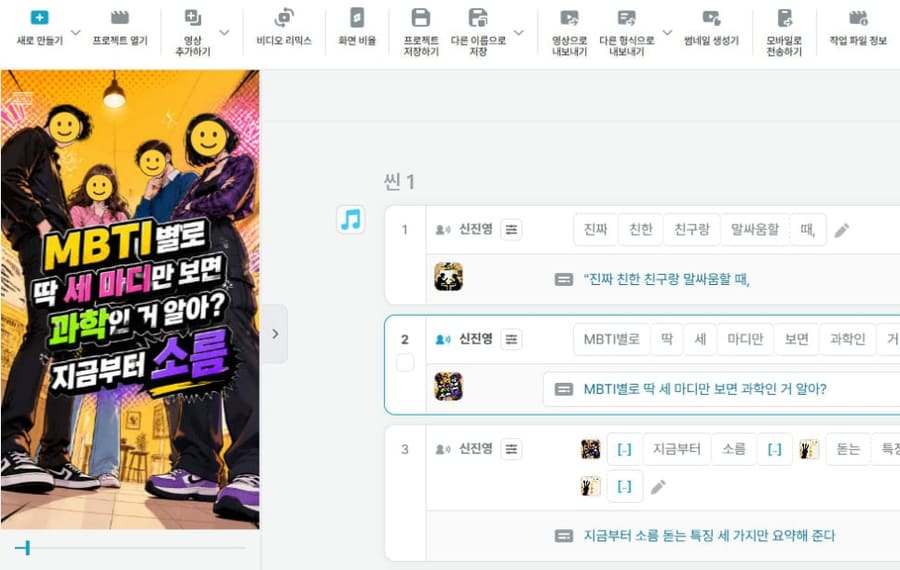Open the dropdown arrow next to 새로 만들기
Viewport: 900px width, 570px height.
click(76, 32)
